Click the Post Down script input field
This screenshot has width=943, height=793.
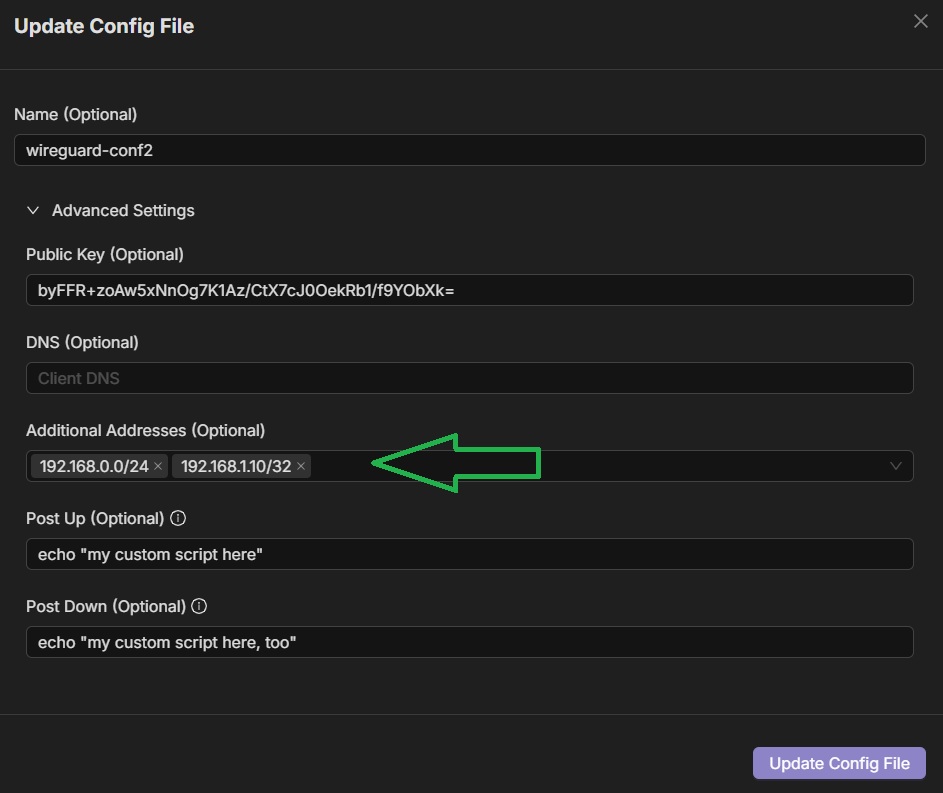[469, 642]
